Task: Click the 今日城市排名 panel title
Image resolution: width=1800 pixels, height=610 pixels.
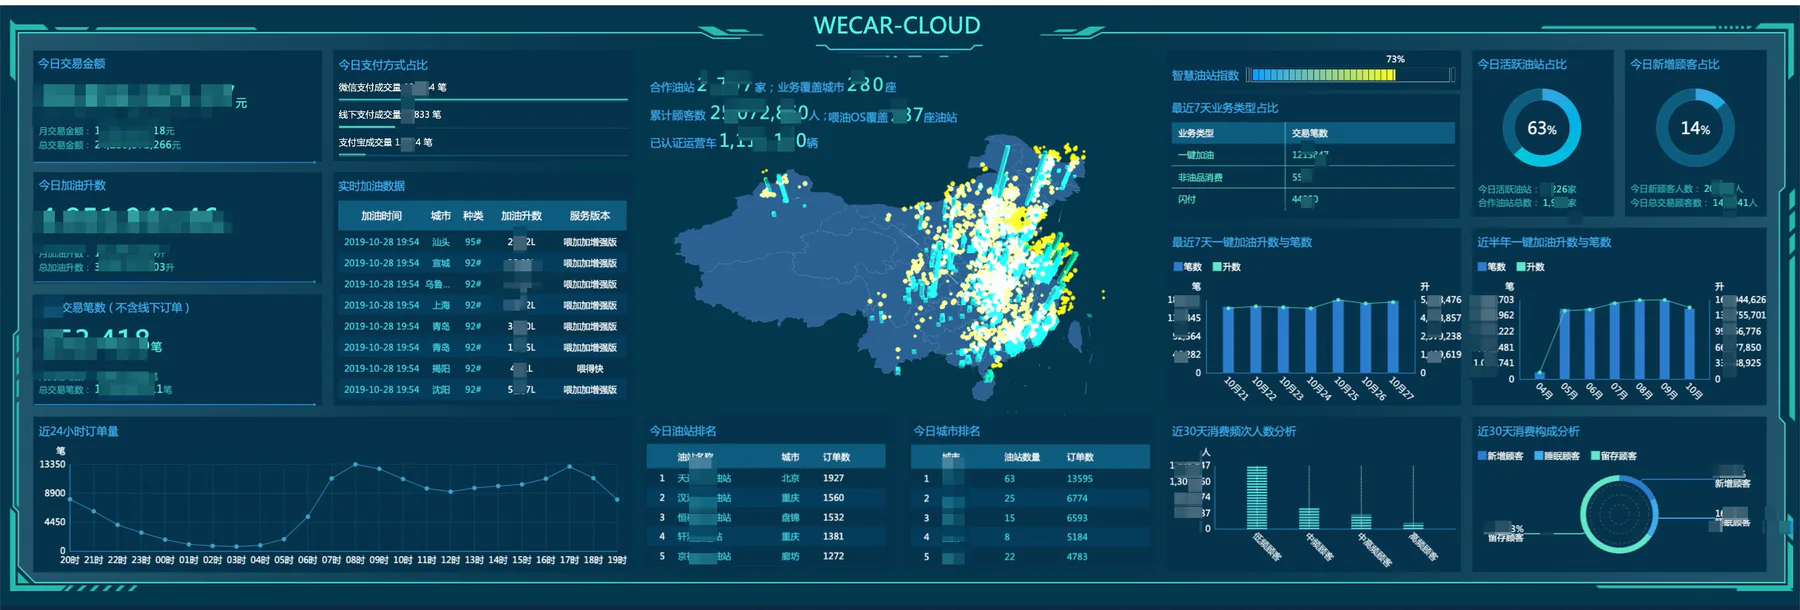Action: coord(947,432)
